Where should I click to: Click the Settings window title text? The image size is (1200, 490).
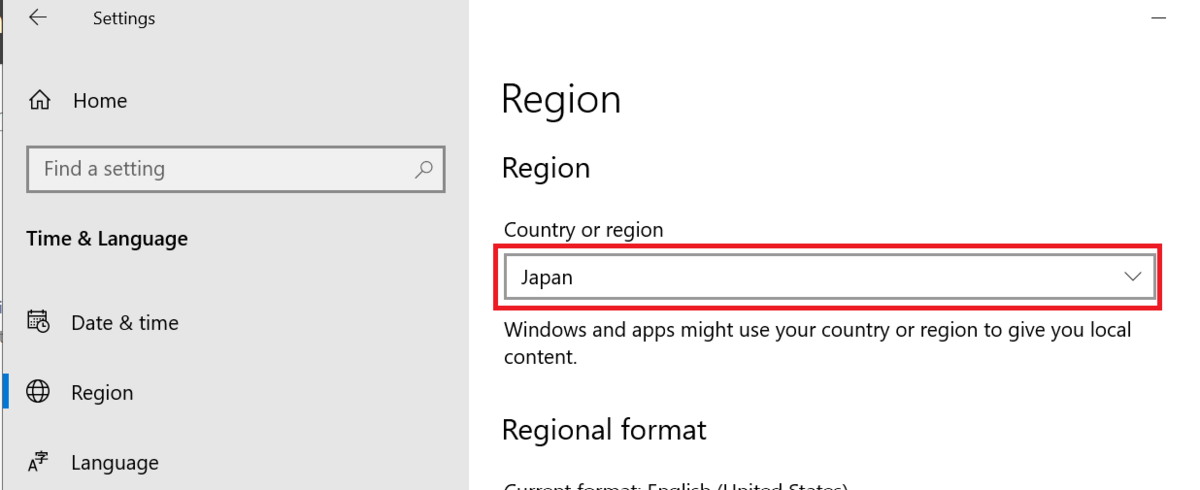point(124,18)
